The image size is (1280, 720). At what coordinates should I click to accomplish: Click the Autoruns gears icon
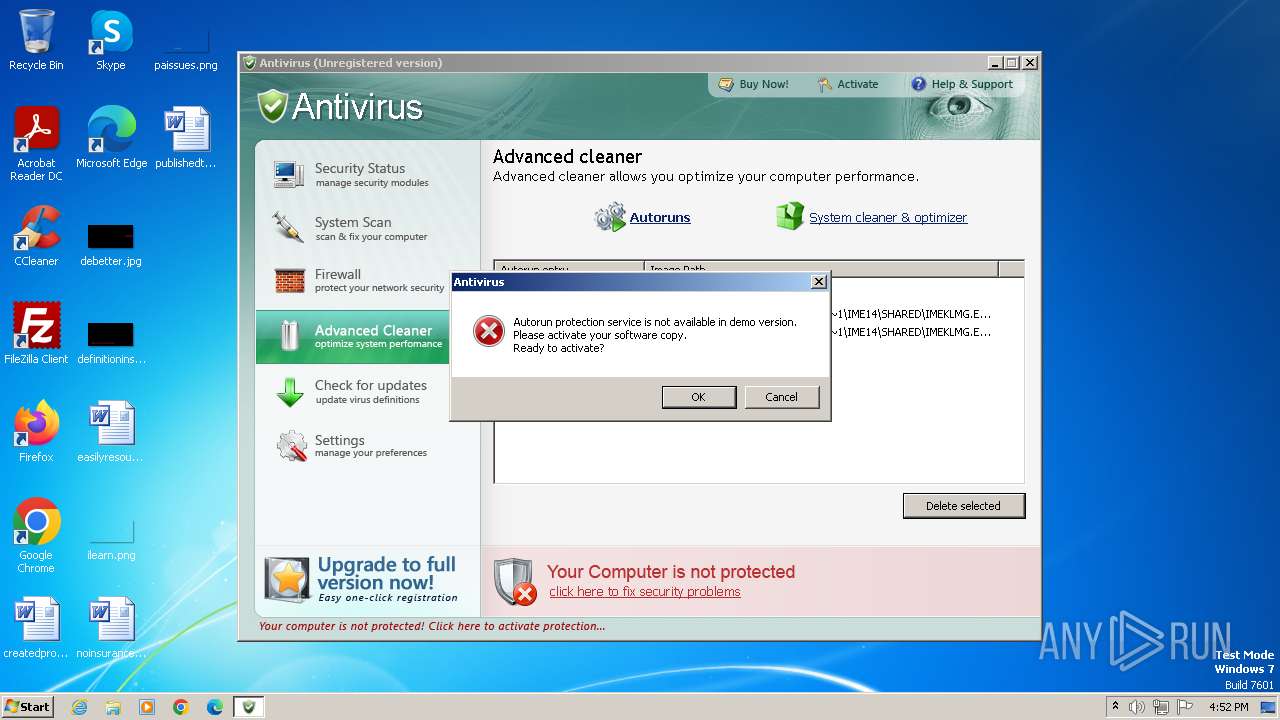click(x=610, y=217)
